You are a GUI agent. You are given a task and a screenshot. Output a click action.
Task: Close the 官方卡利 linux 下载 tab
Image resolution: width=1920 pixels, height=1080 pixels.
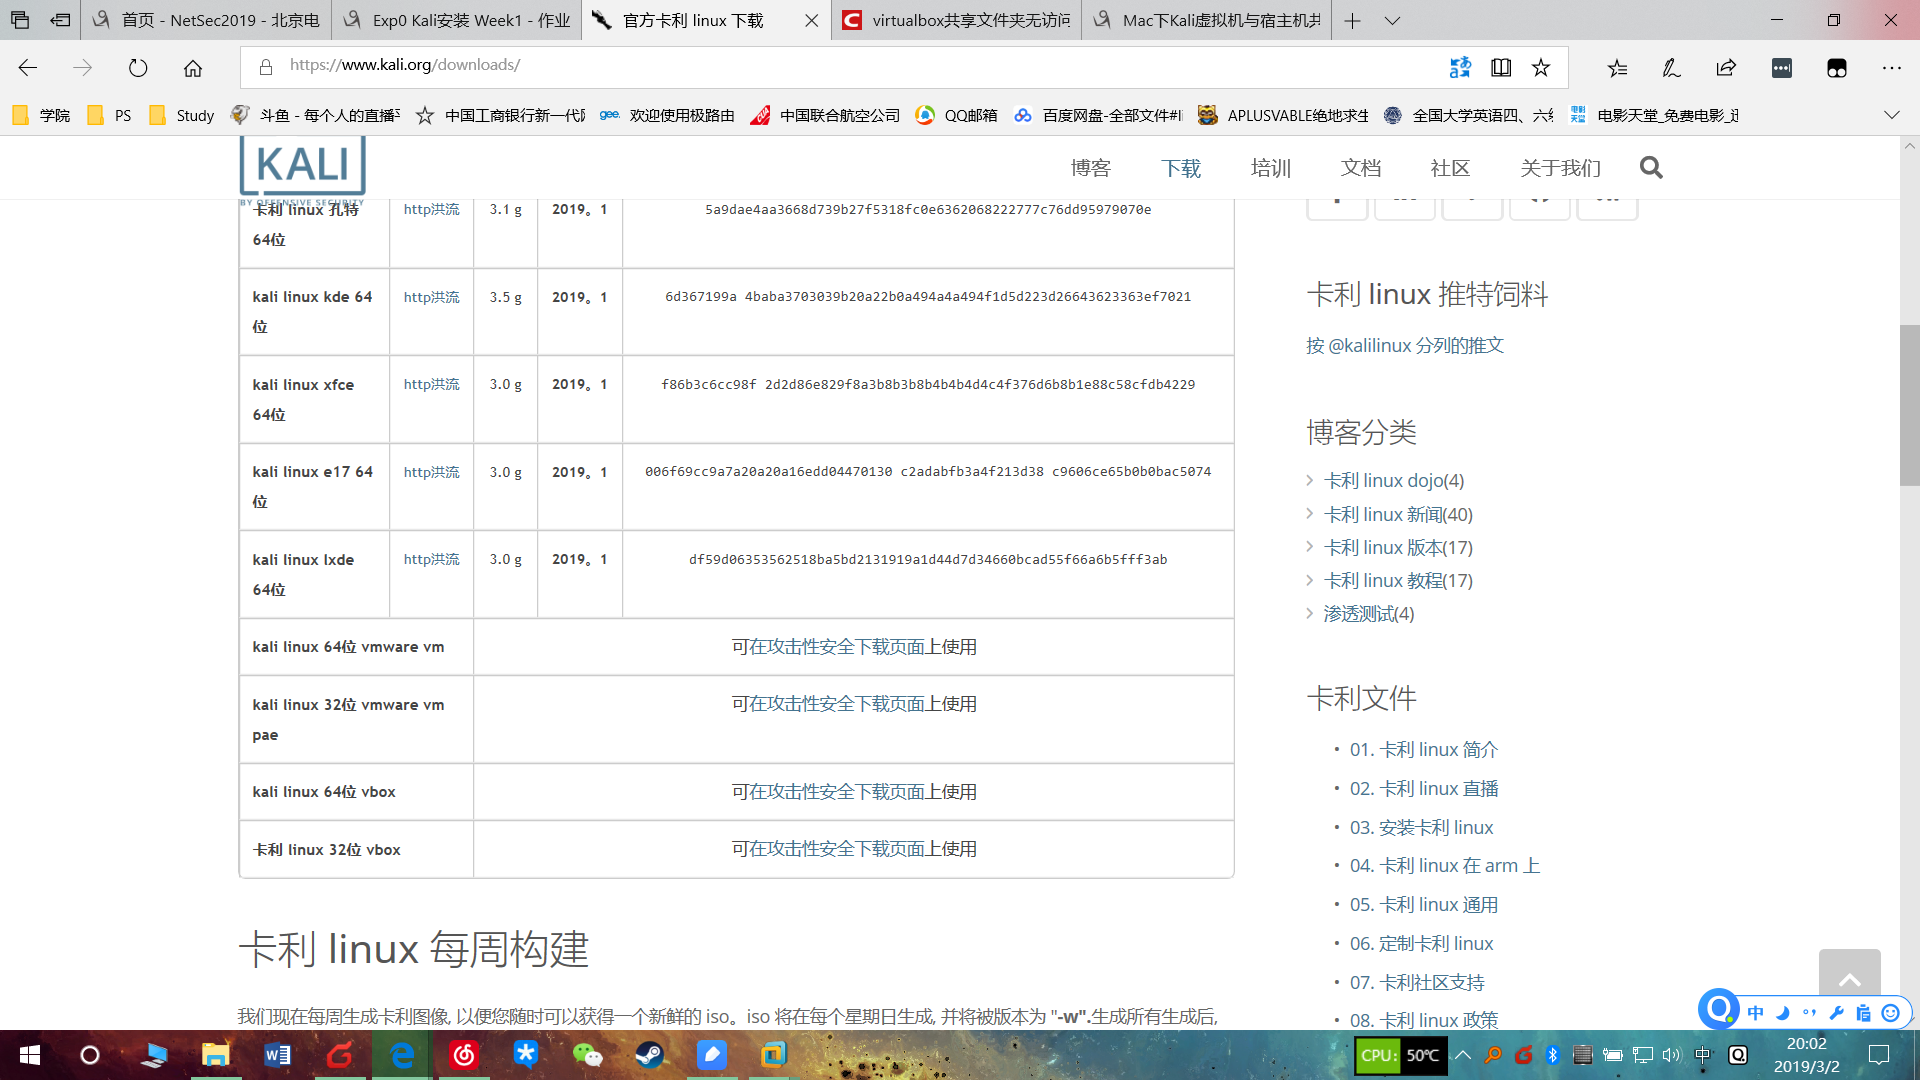point(811,20)
